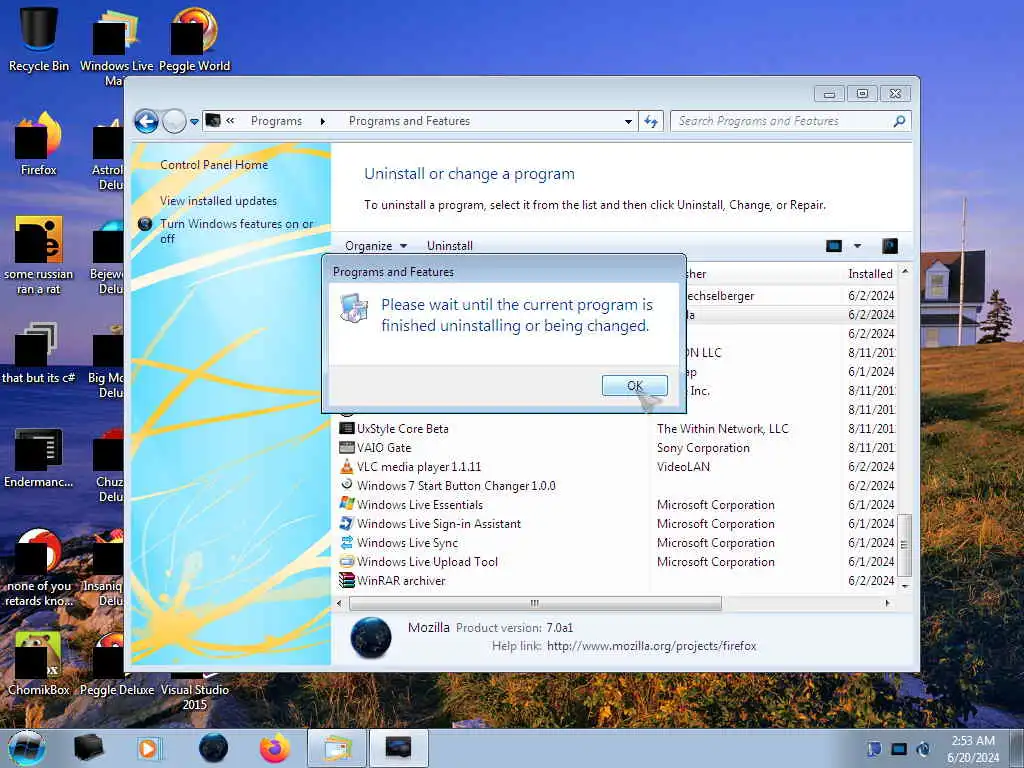Select Windows Live Sync entry
This screenshot has height=768, width=1024.
pyautogui.click(x=408, y=542)
